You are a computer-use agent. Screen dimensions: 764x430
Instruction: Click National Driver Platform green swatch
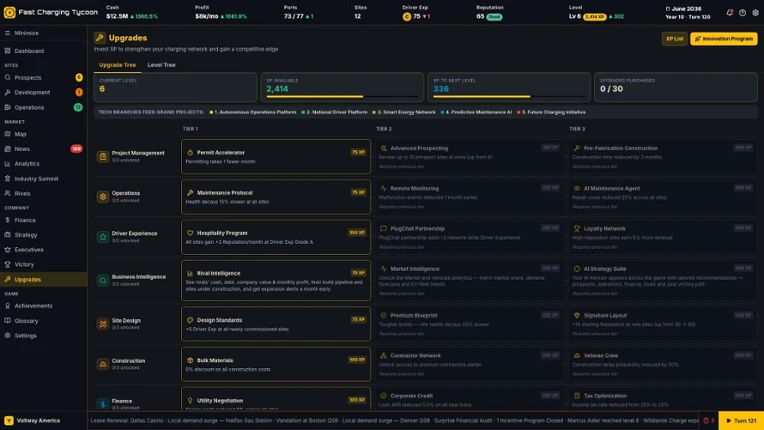tap(303, 112)
